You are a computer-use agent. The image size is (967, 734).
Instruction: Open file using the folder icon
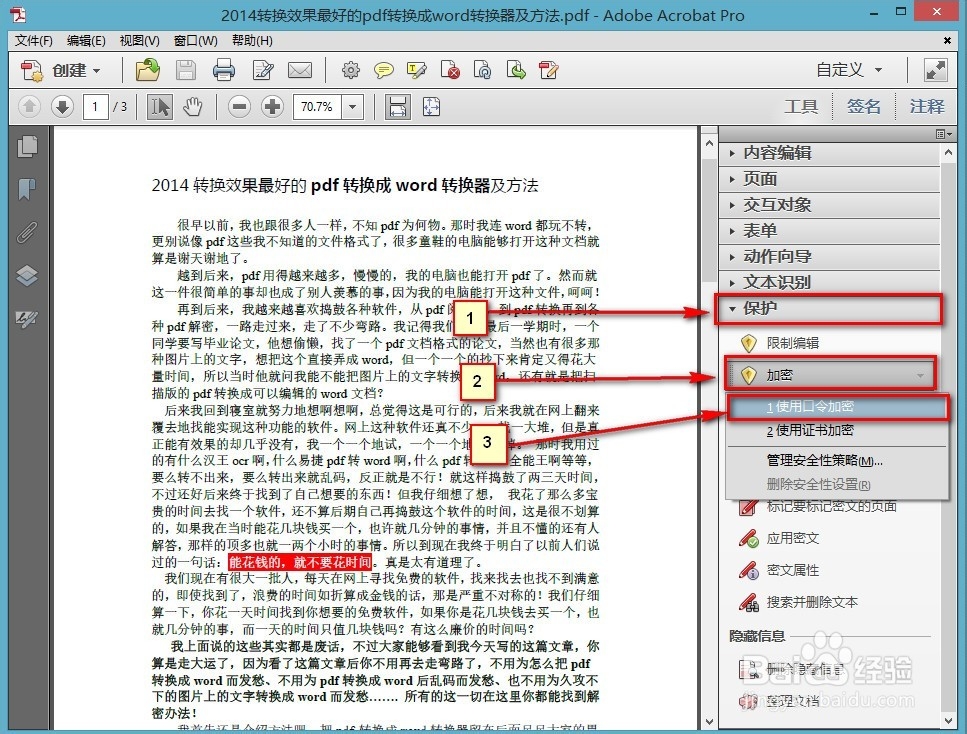[147, 70]
